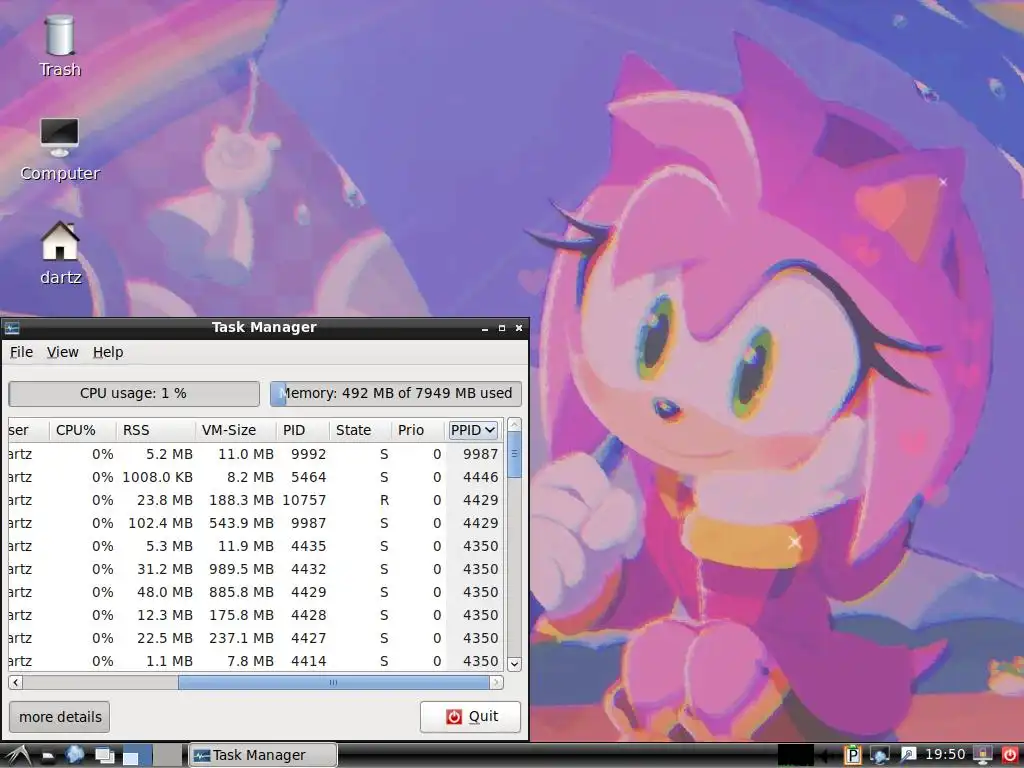Select the Task Manager taskbar window button

pos(263,756)
